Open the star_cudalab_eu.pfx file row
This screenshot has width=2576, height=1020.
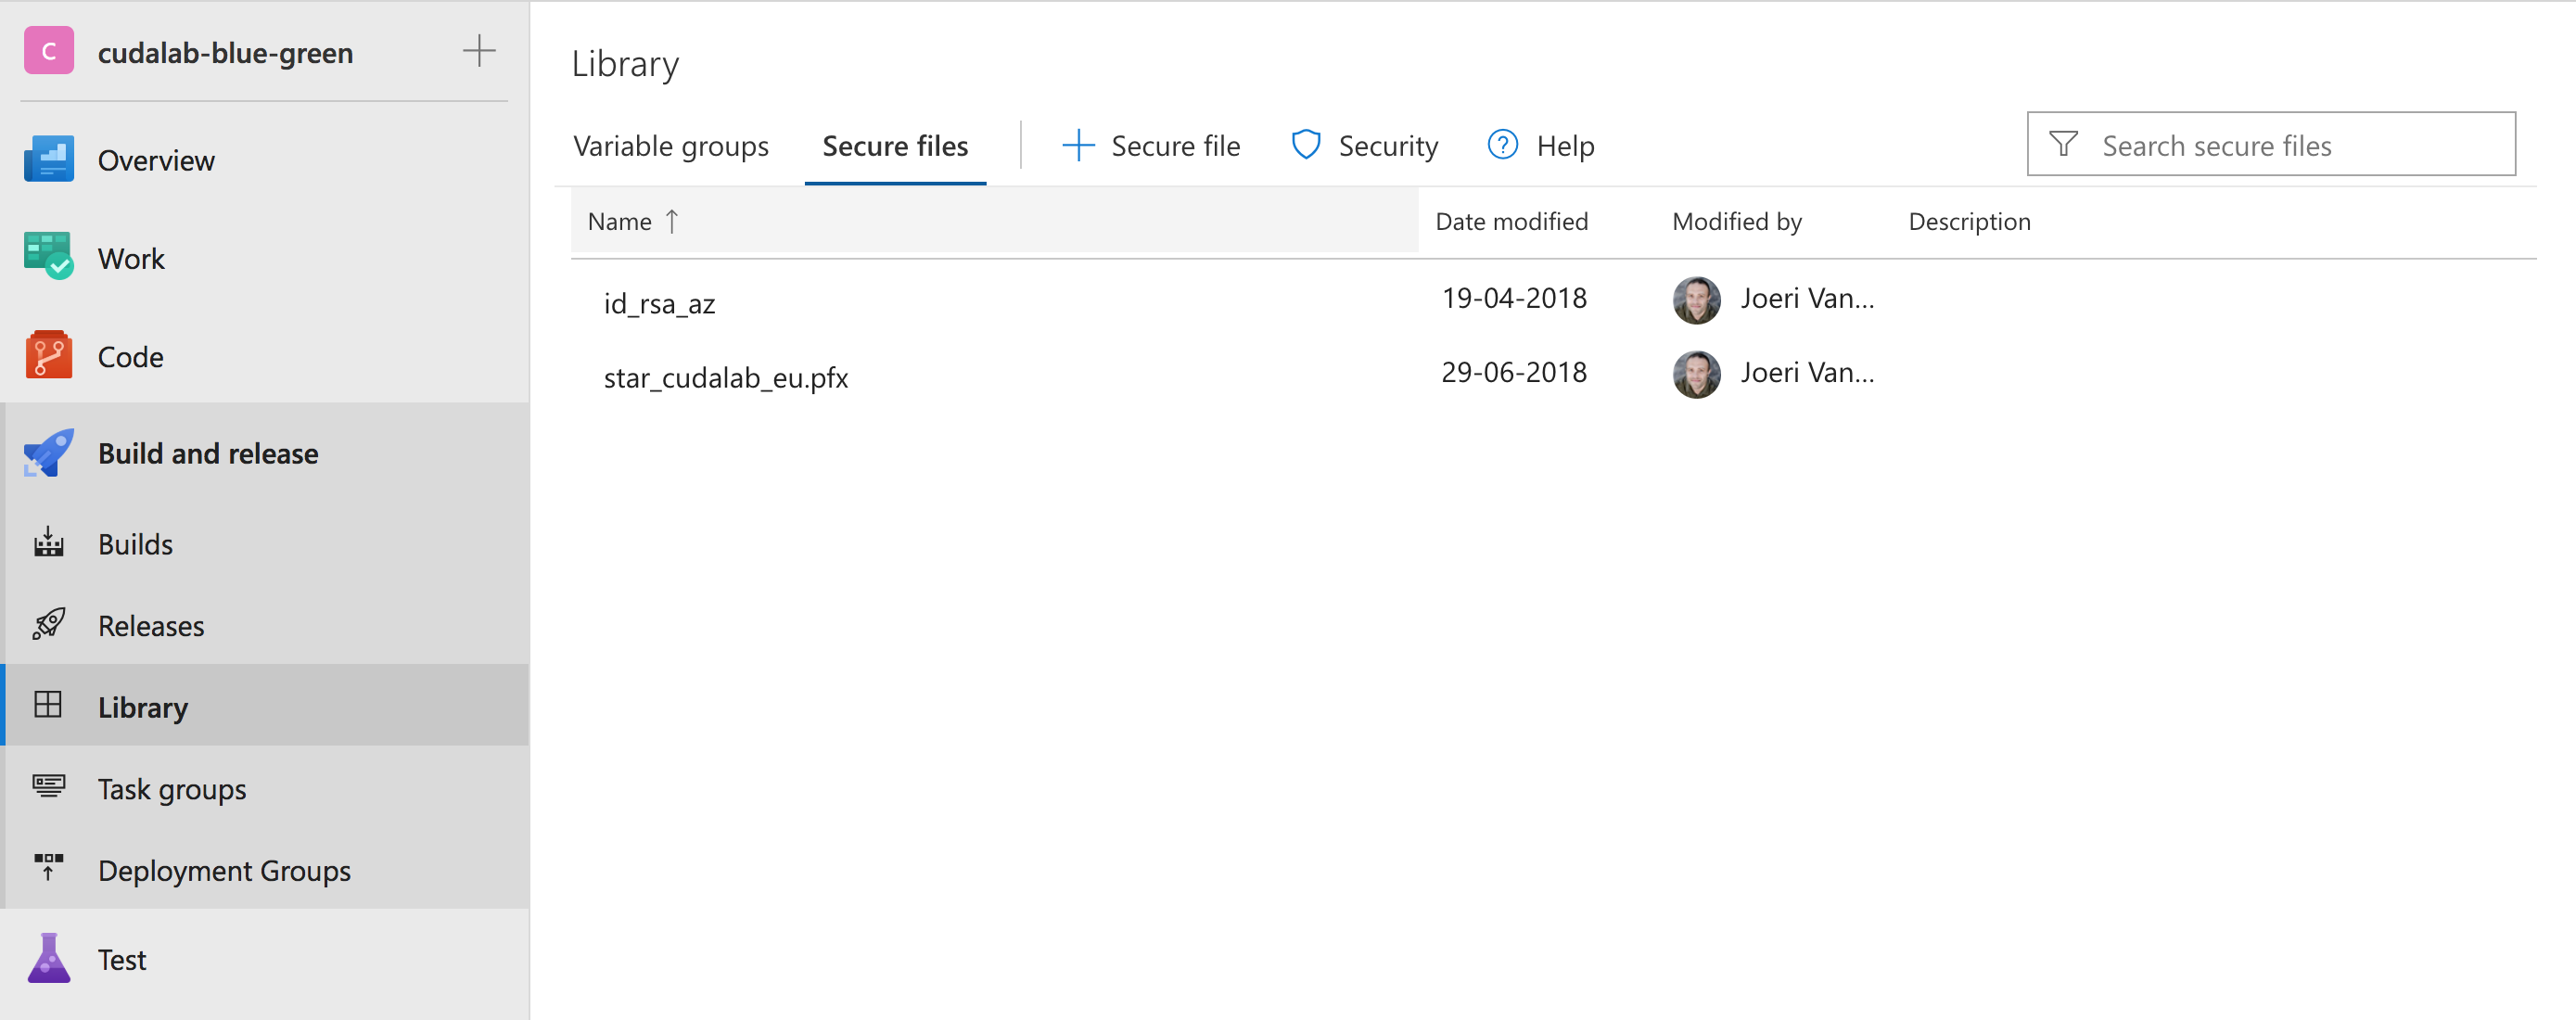point(725,378)
